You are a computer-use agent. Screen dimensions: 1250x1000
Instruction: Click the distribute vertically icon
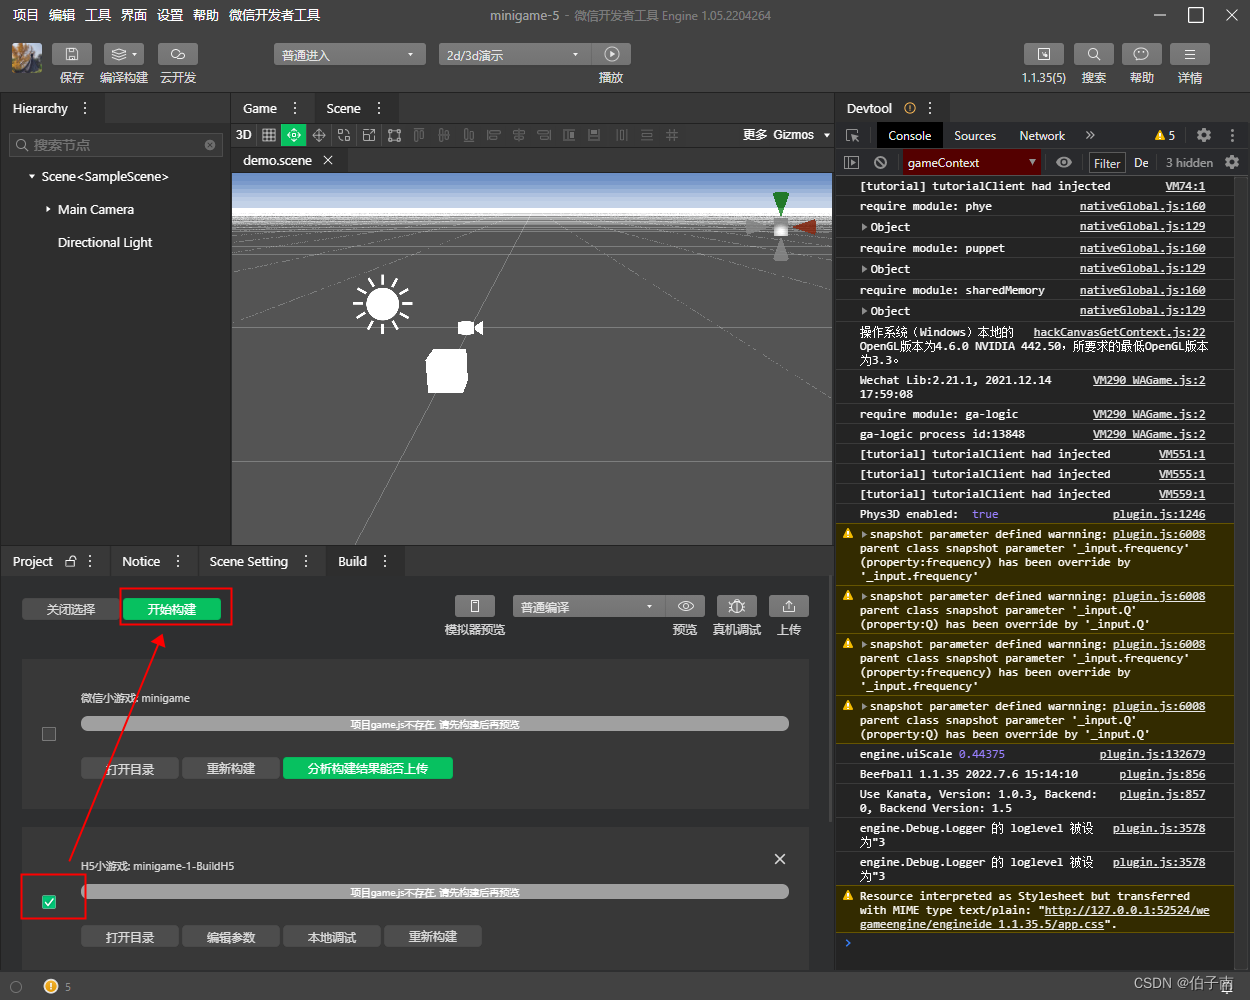click(647, 135)
